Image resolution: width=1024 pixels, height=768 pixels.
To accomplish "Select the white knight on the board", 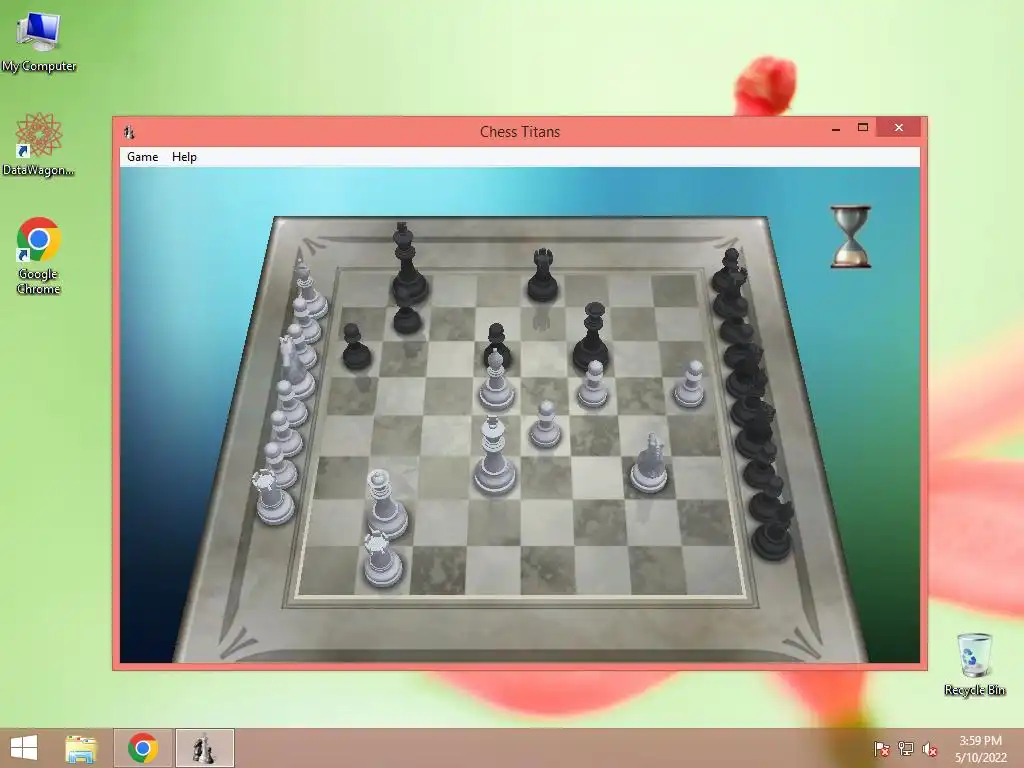I will pyautogui.click(x=649, y=462).
